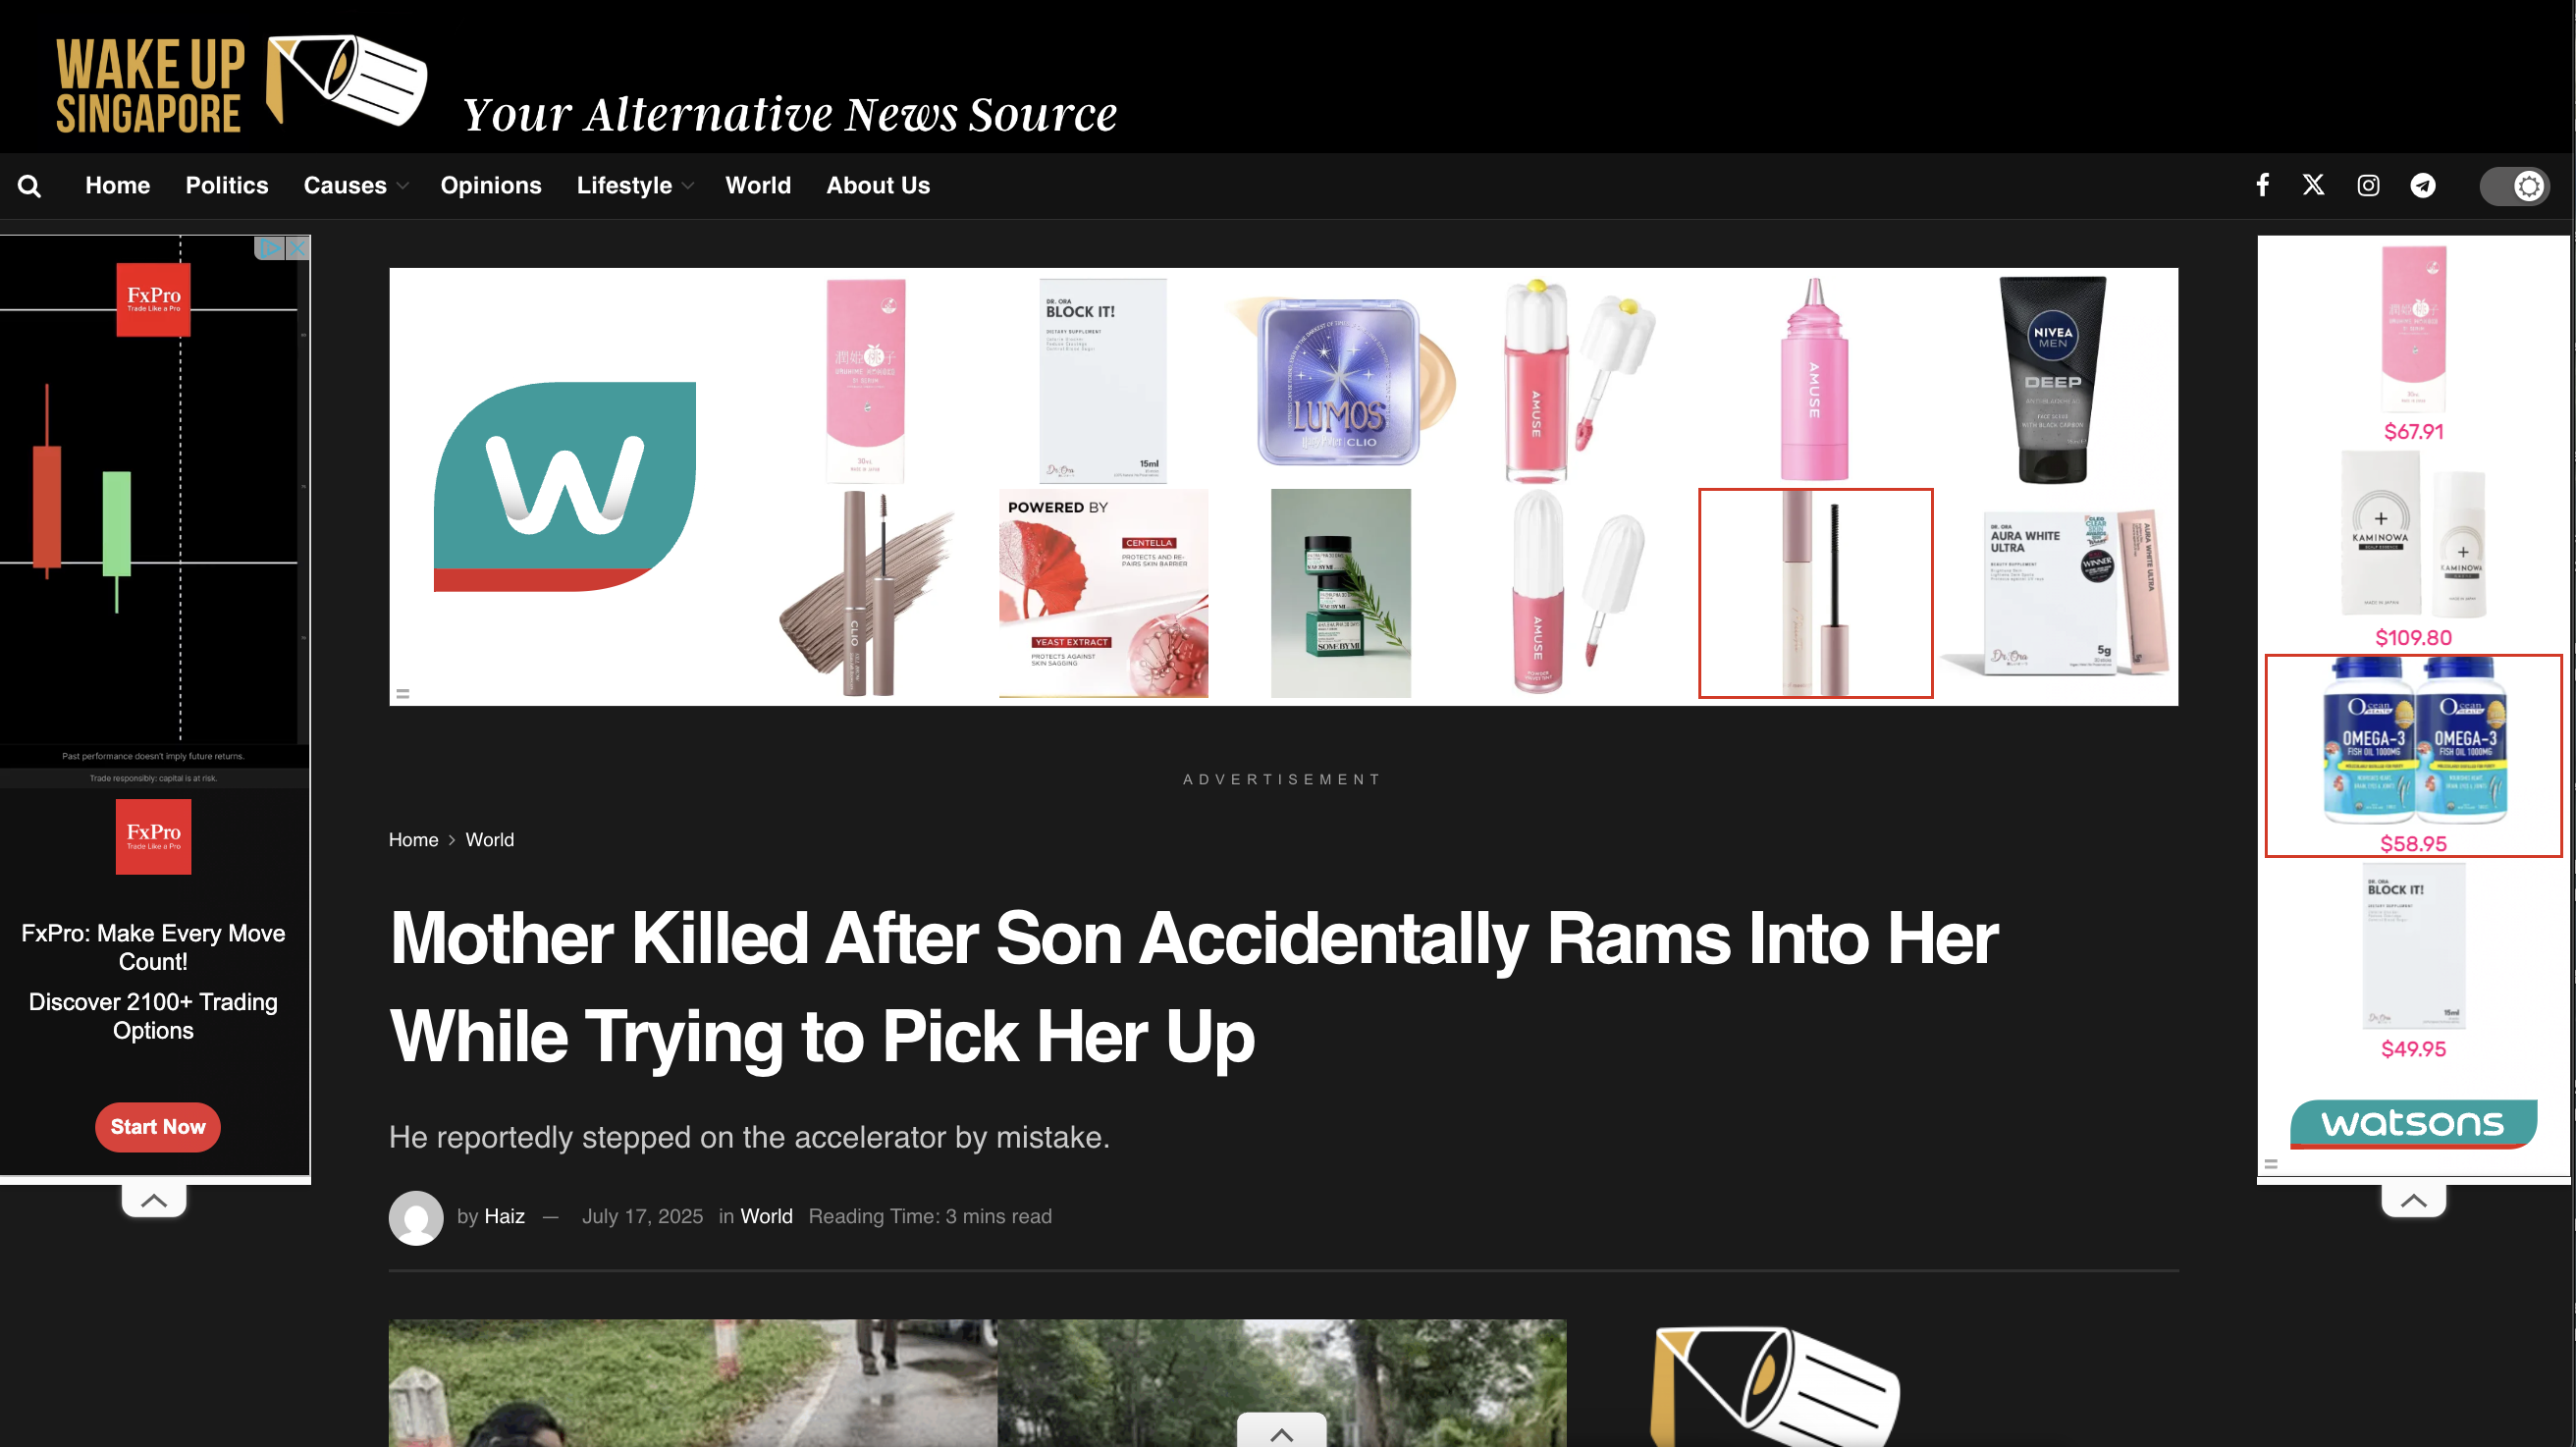Screen dimensions: 2576x1447
Task: Click the Start Now button
Action: [x=158, y=1127]
